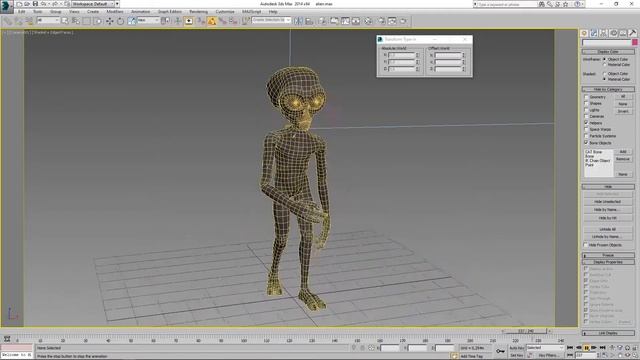Image resolution: width=640 pixels, height=360 pixels.
Task: Open the Rendering menu
Action: (198, 12)
